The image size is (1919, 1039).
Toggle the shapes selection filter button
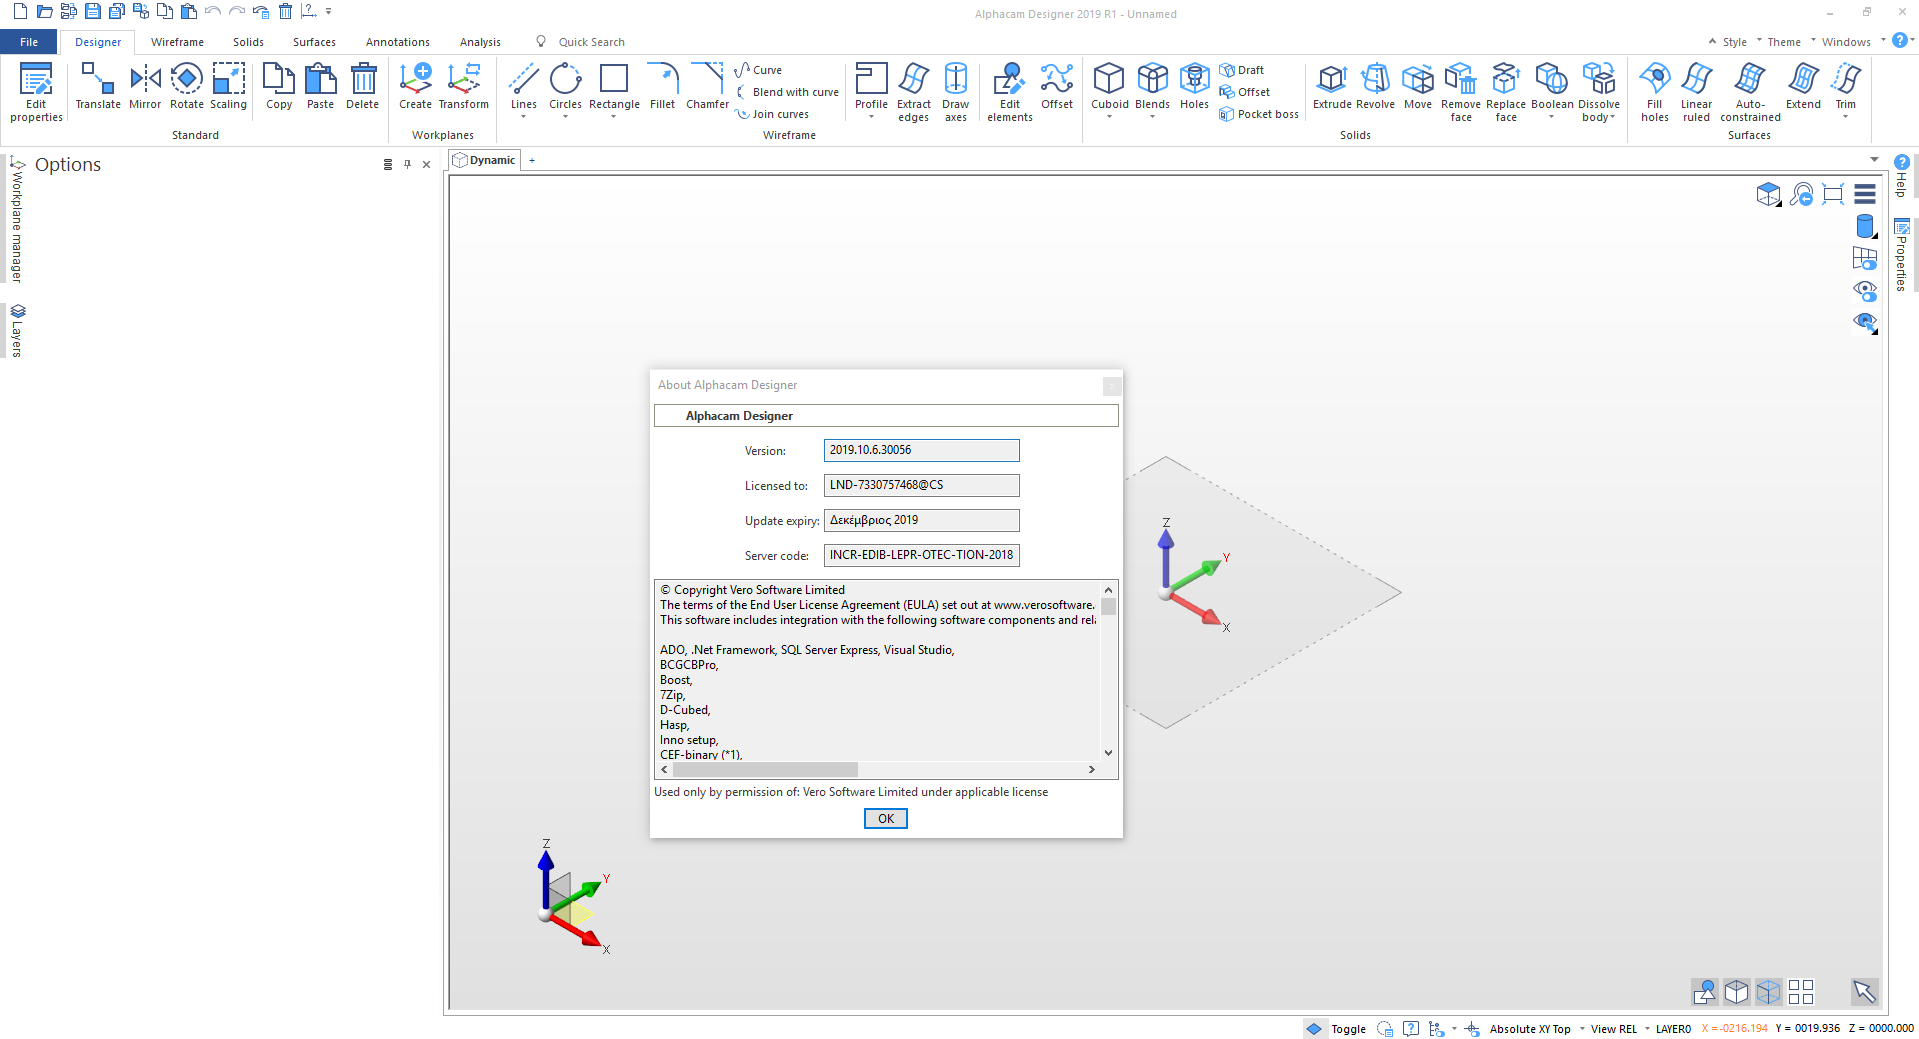click(1705, 991)
